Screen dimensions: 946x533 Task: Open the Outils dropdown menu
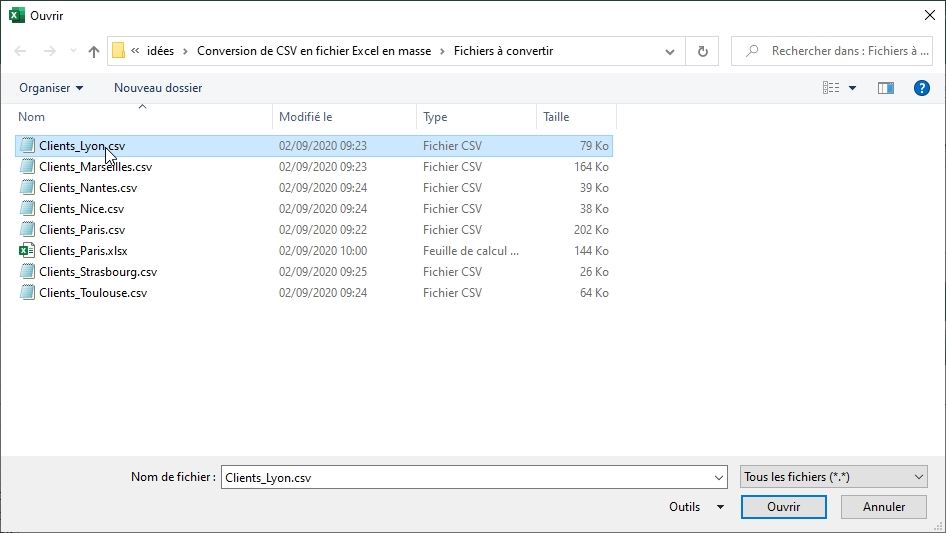click(696, 507)
